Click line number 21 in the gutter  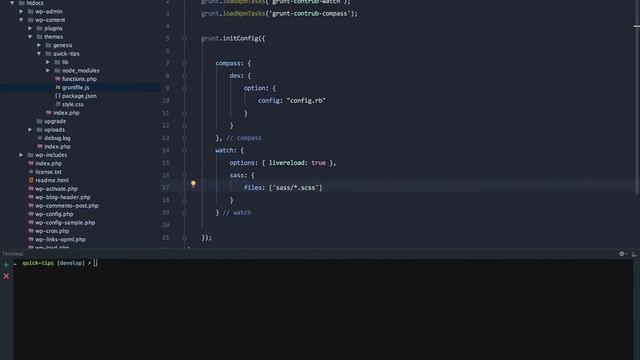165,238
